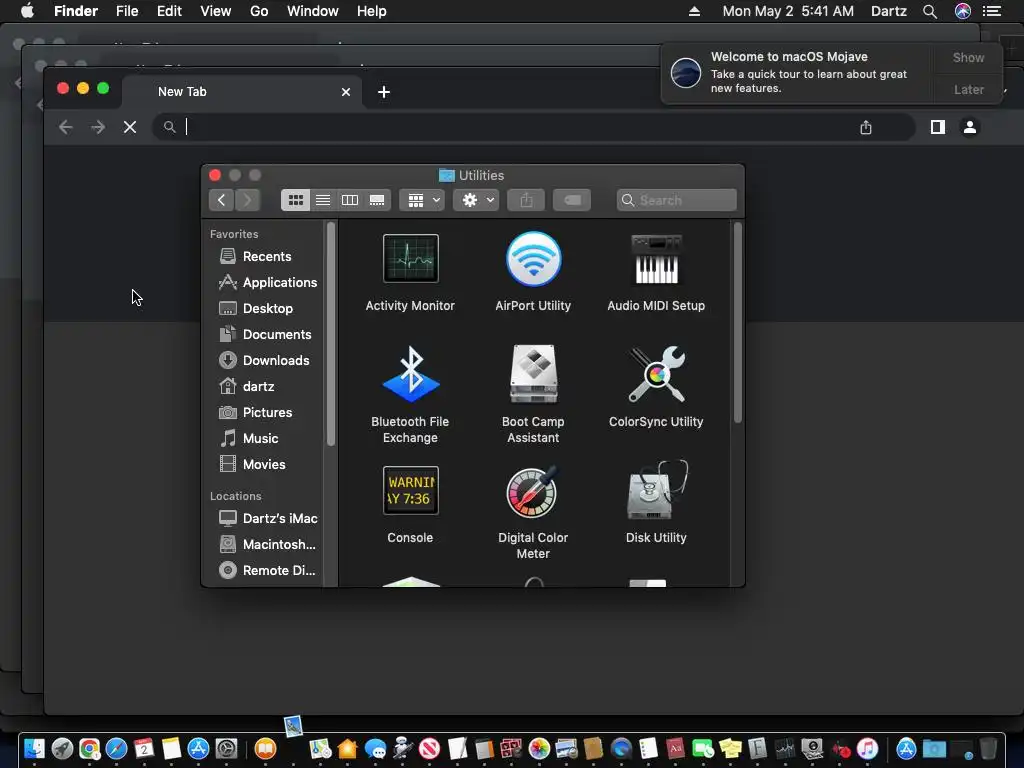Select Remote Disc location
Viewport: 1024px width, 768px height.
266,571
